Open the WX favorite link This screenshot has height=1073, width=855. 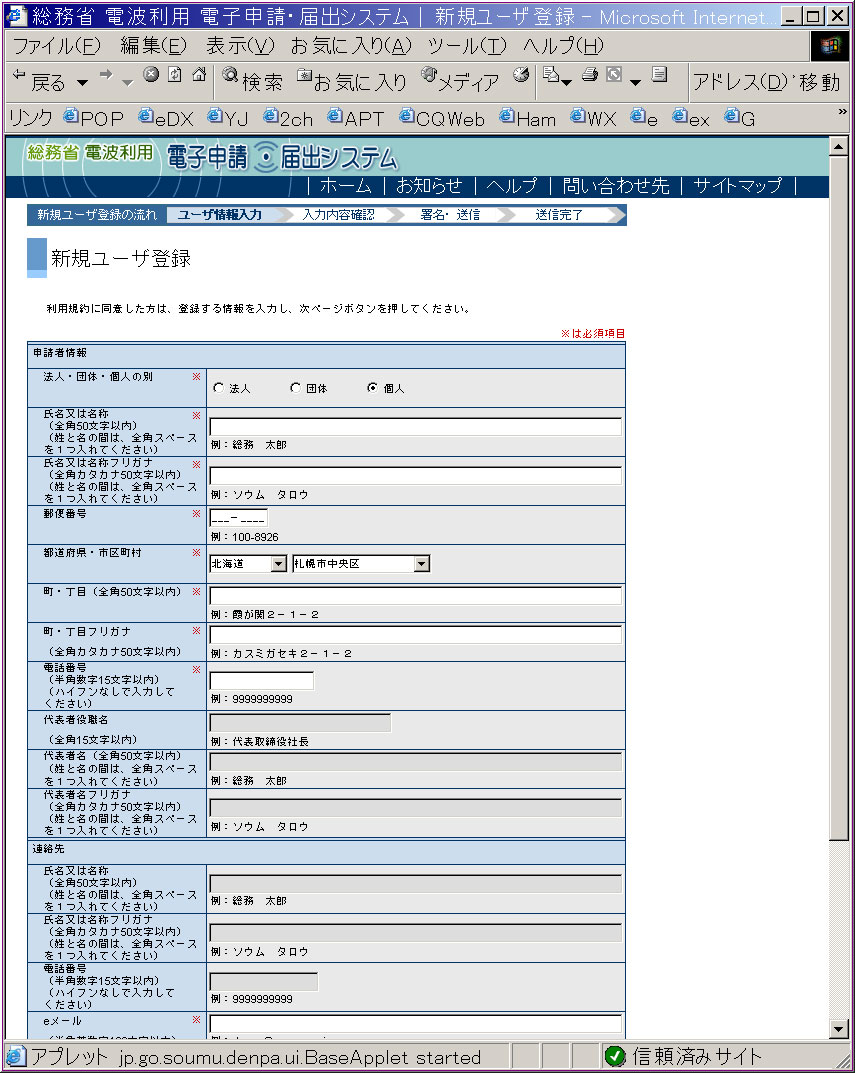coord(593,118)
